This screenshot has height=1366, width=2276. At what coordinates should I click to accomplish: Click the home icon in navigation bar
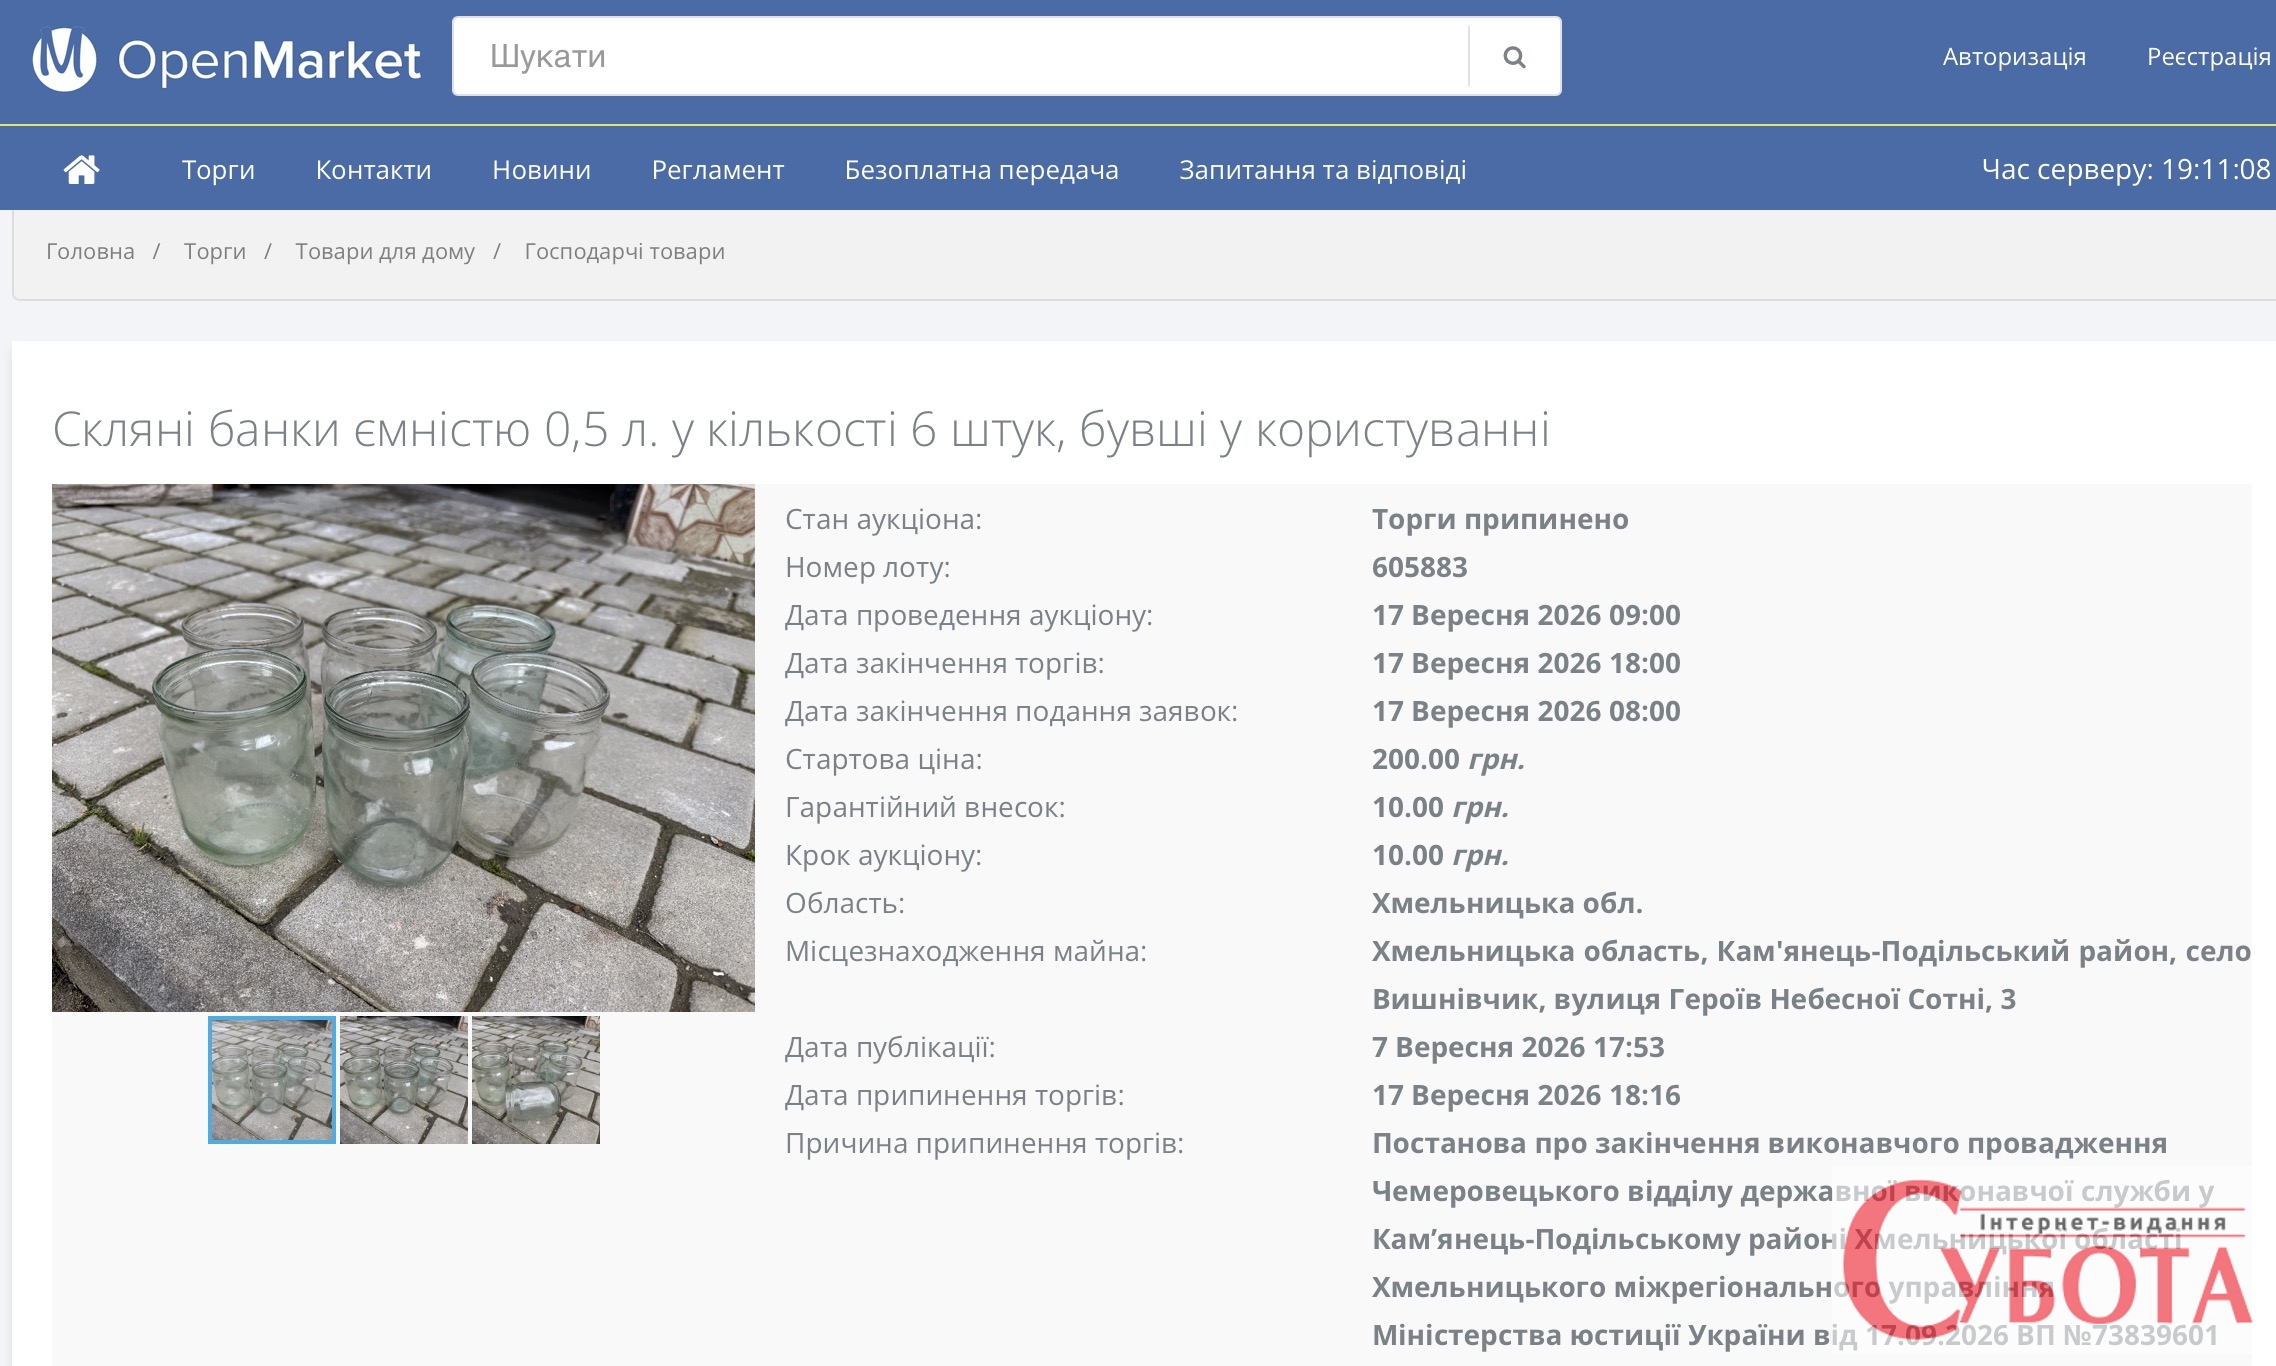tap(81, 169)
